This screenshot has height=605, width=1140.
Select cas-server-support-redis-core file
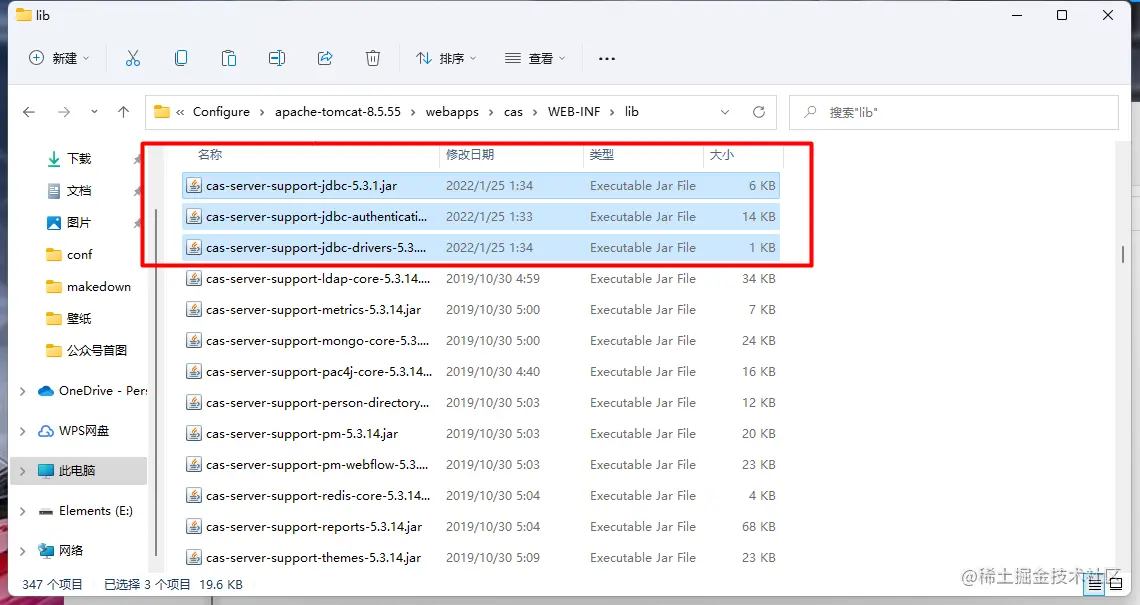pos(481,496)
